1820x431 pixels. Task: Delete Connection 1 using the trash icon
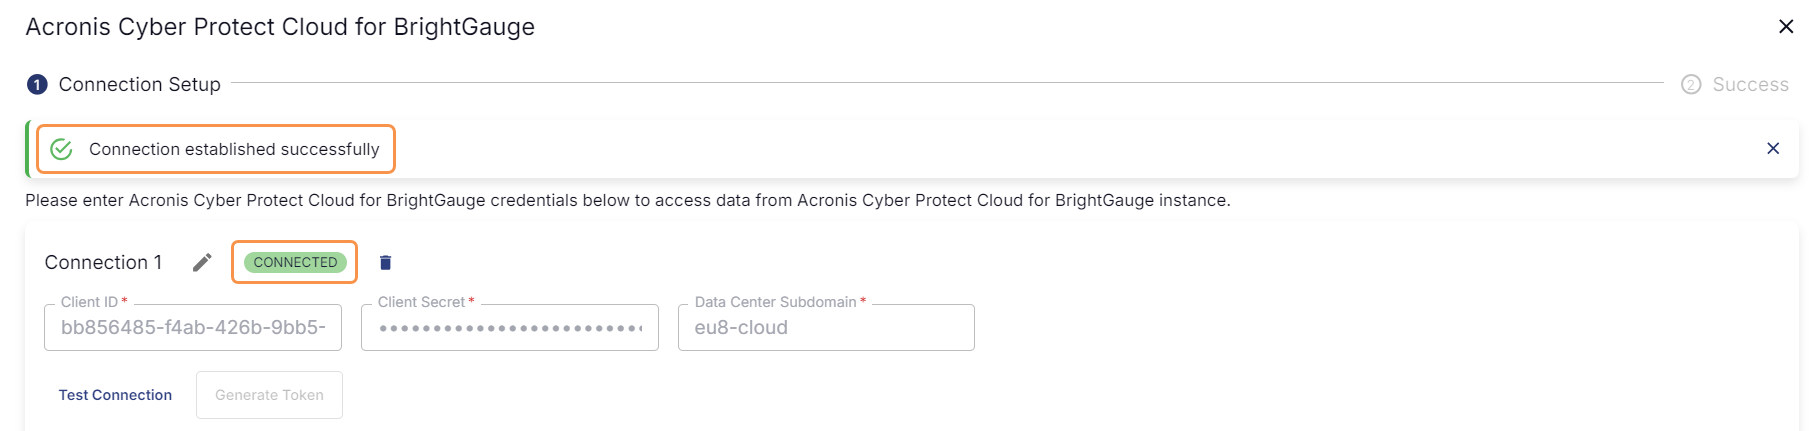[x=385, y=262]
